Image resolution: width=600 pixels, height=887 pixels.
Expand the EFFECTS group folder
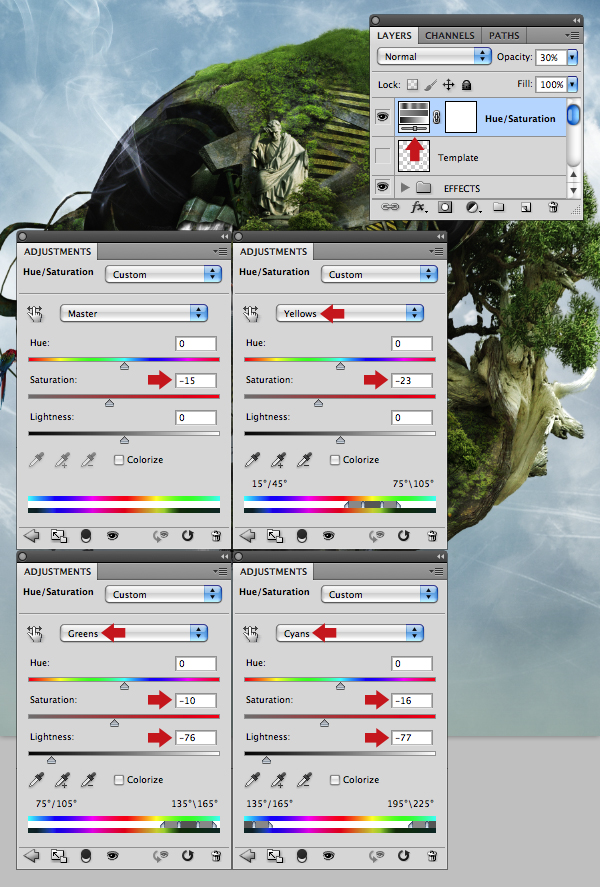[x=405, y=187]
